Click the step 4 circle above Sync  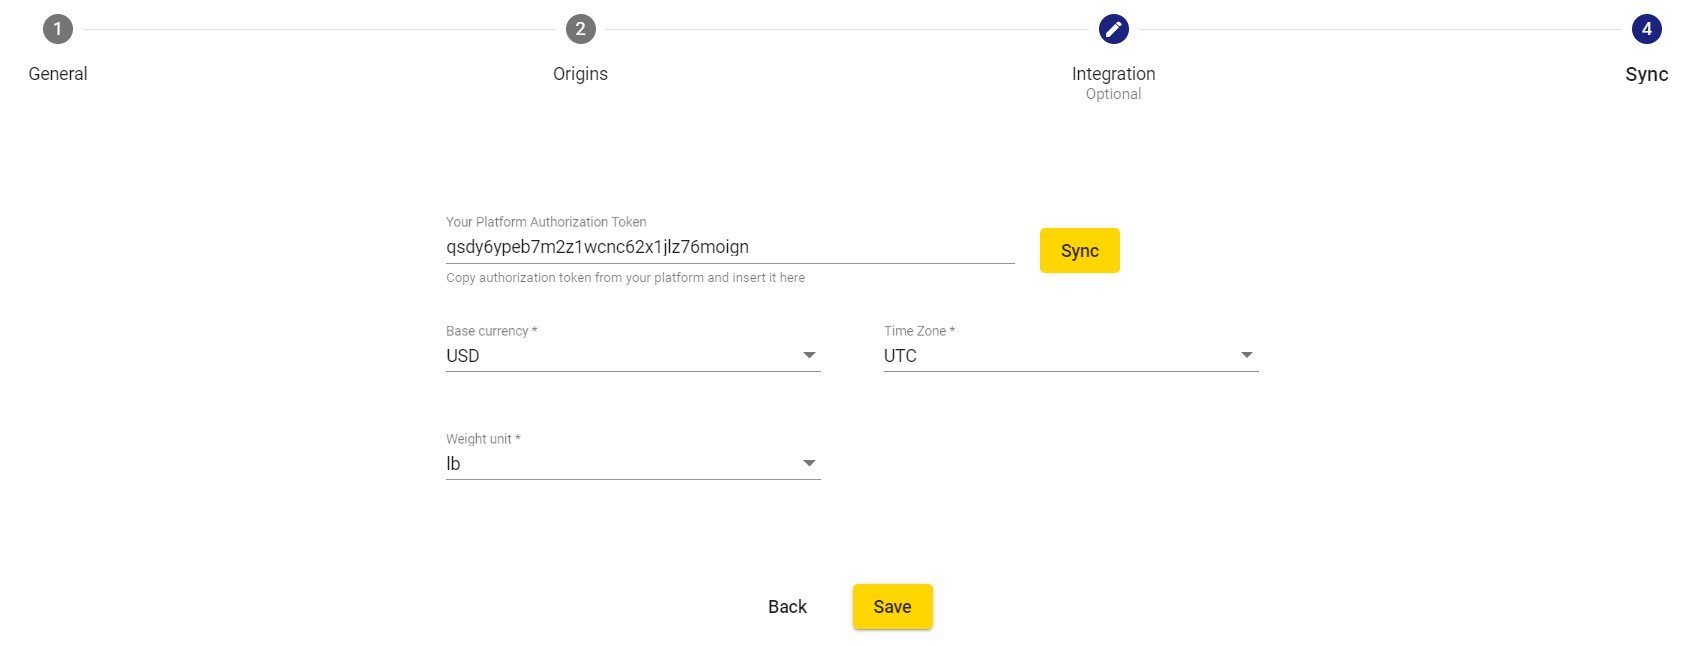[1646, 29]
